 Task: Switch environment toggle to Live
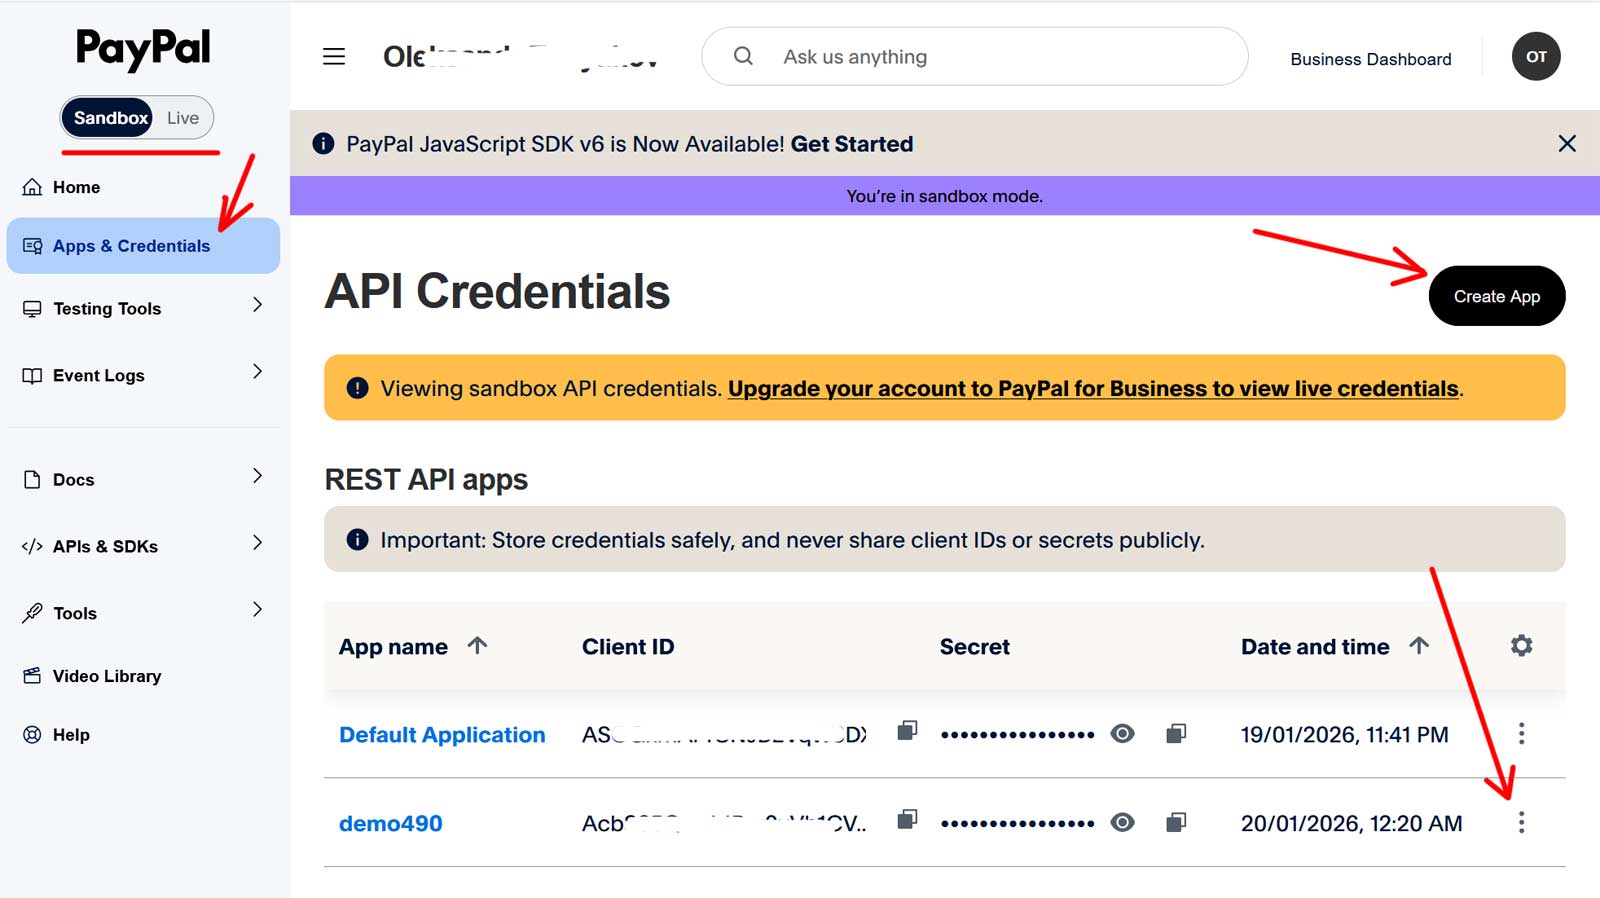tap(183, 118)
